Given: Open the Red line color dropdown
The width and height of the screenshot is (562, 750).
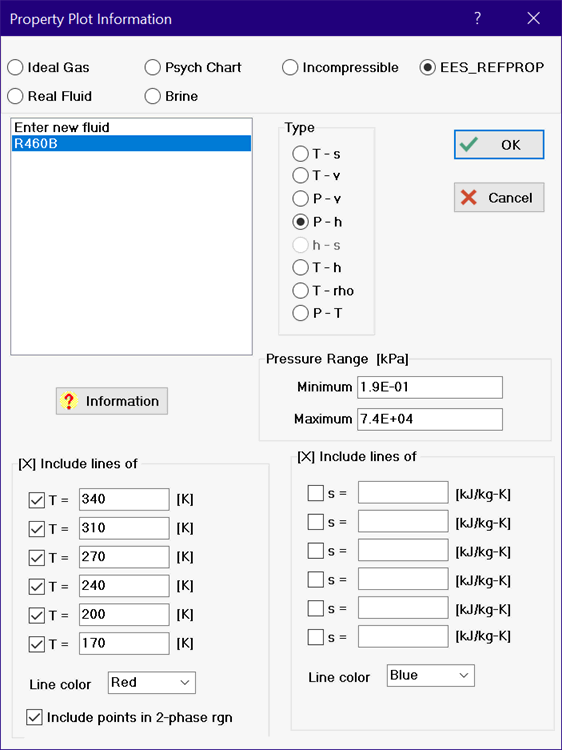Looking at the screenshot, I should pos(152,683).
